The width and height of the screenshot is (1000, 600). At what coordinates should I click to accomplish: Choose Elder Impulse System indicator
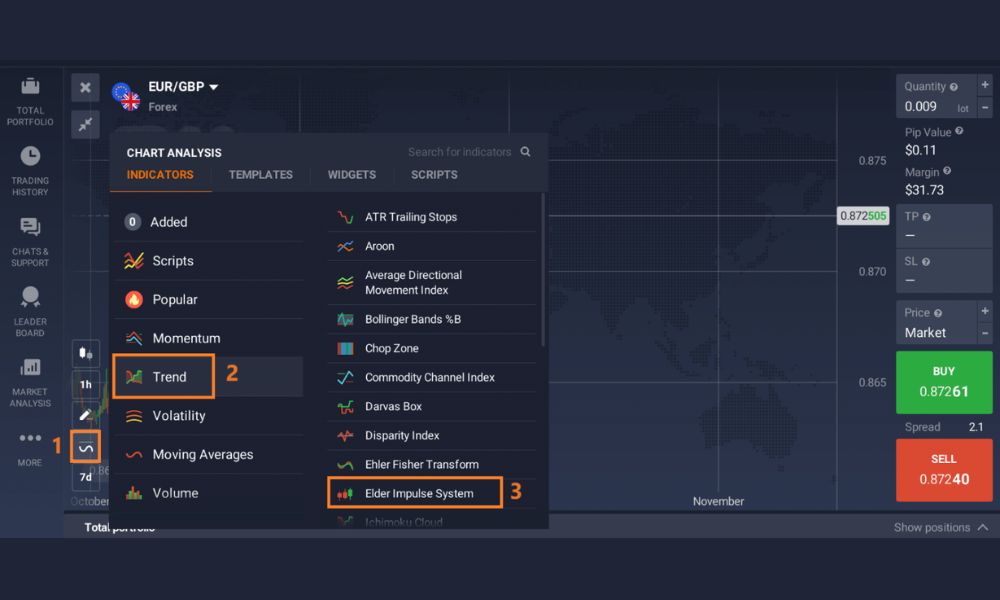[418, 493]
